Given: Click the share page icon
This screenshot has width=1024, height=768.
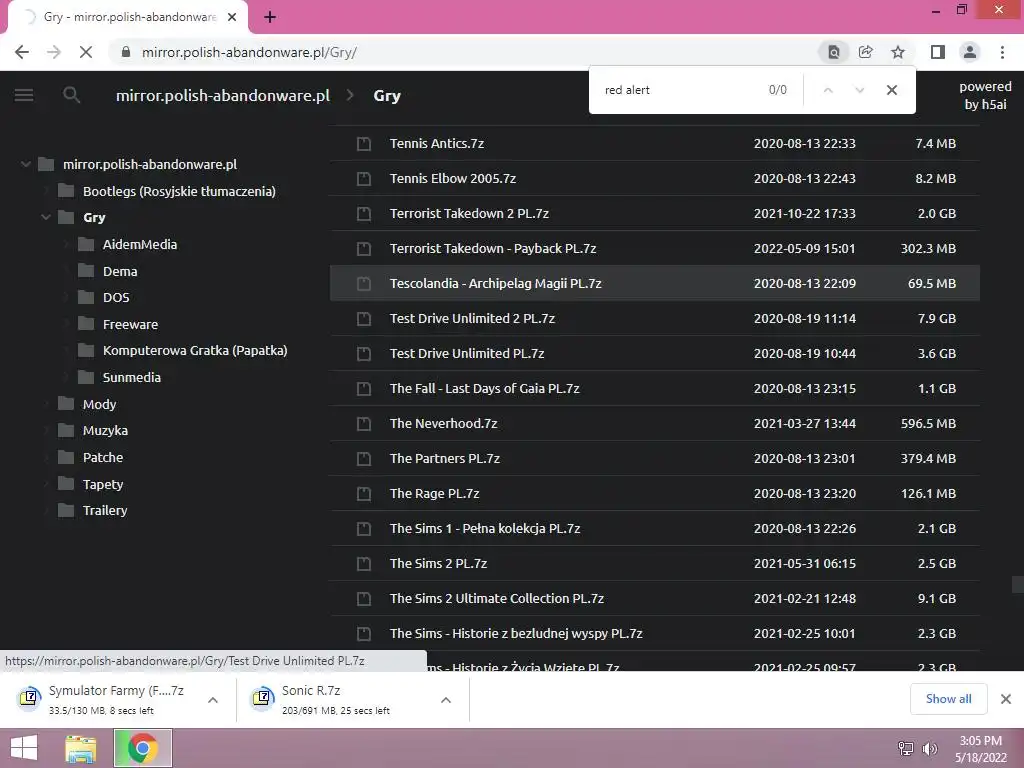Looking at the screenshot, I should tap(866, 52).
